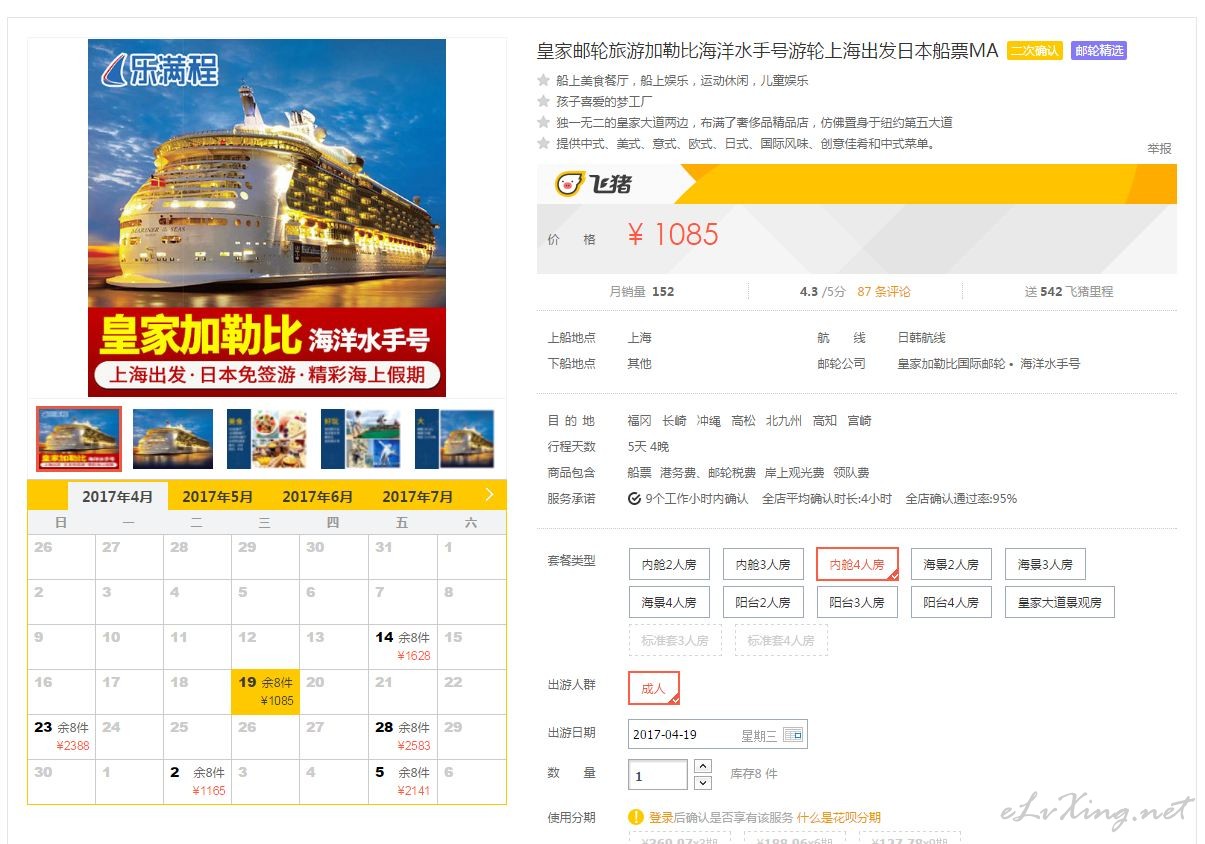Select the 海景4人房 package
1205x844 pixels.
pos(669,602)
